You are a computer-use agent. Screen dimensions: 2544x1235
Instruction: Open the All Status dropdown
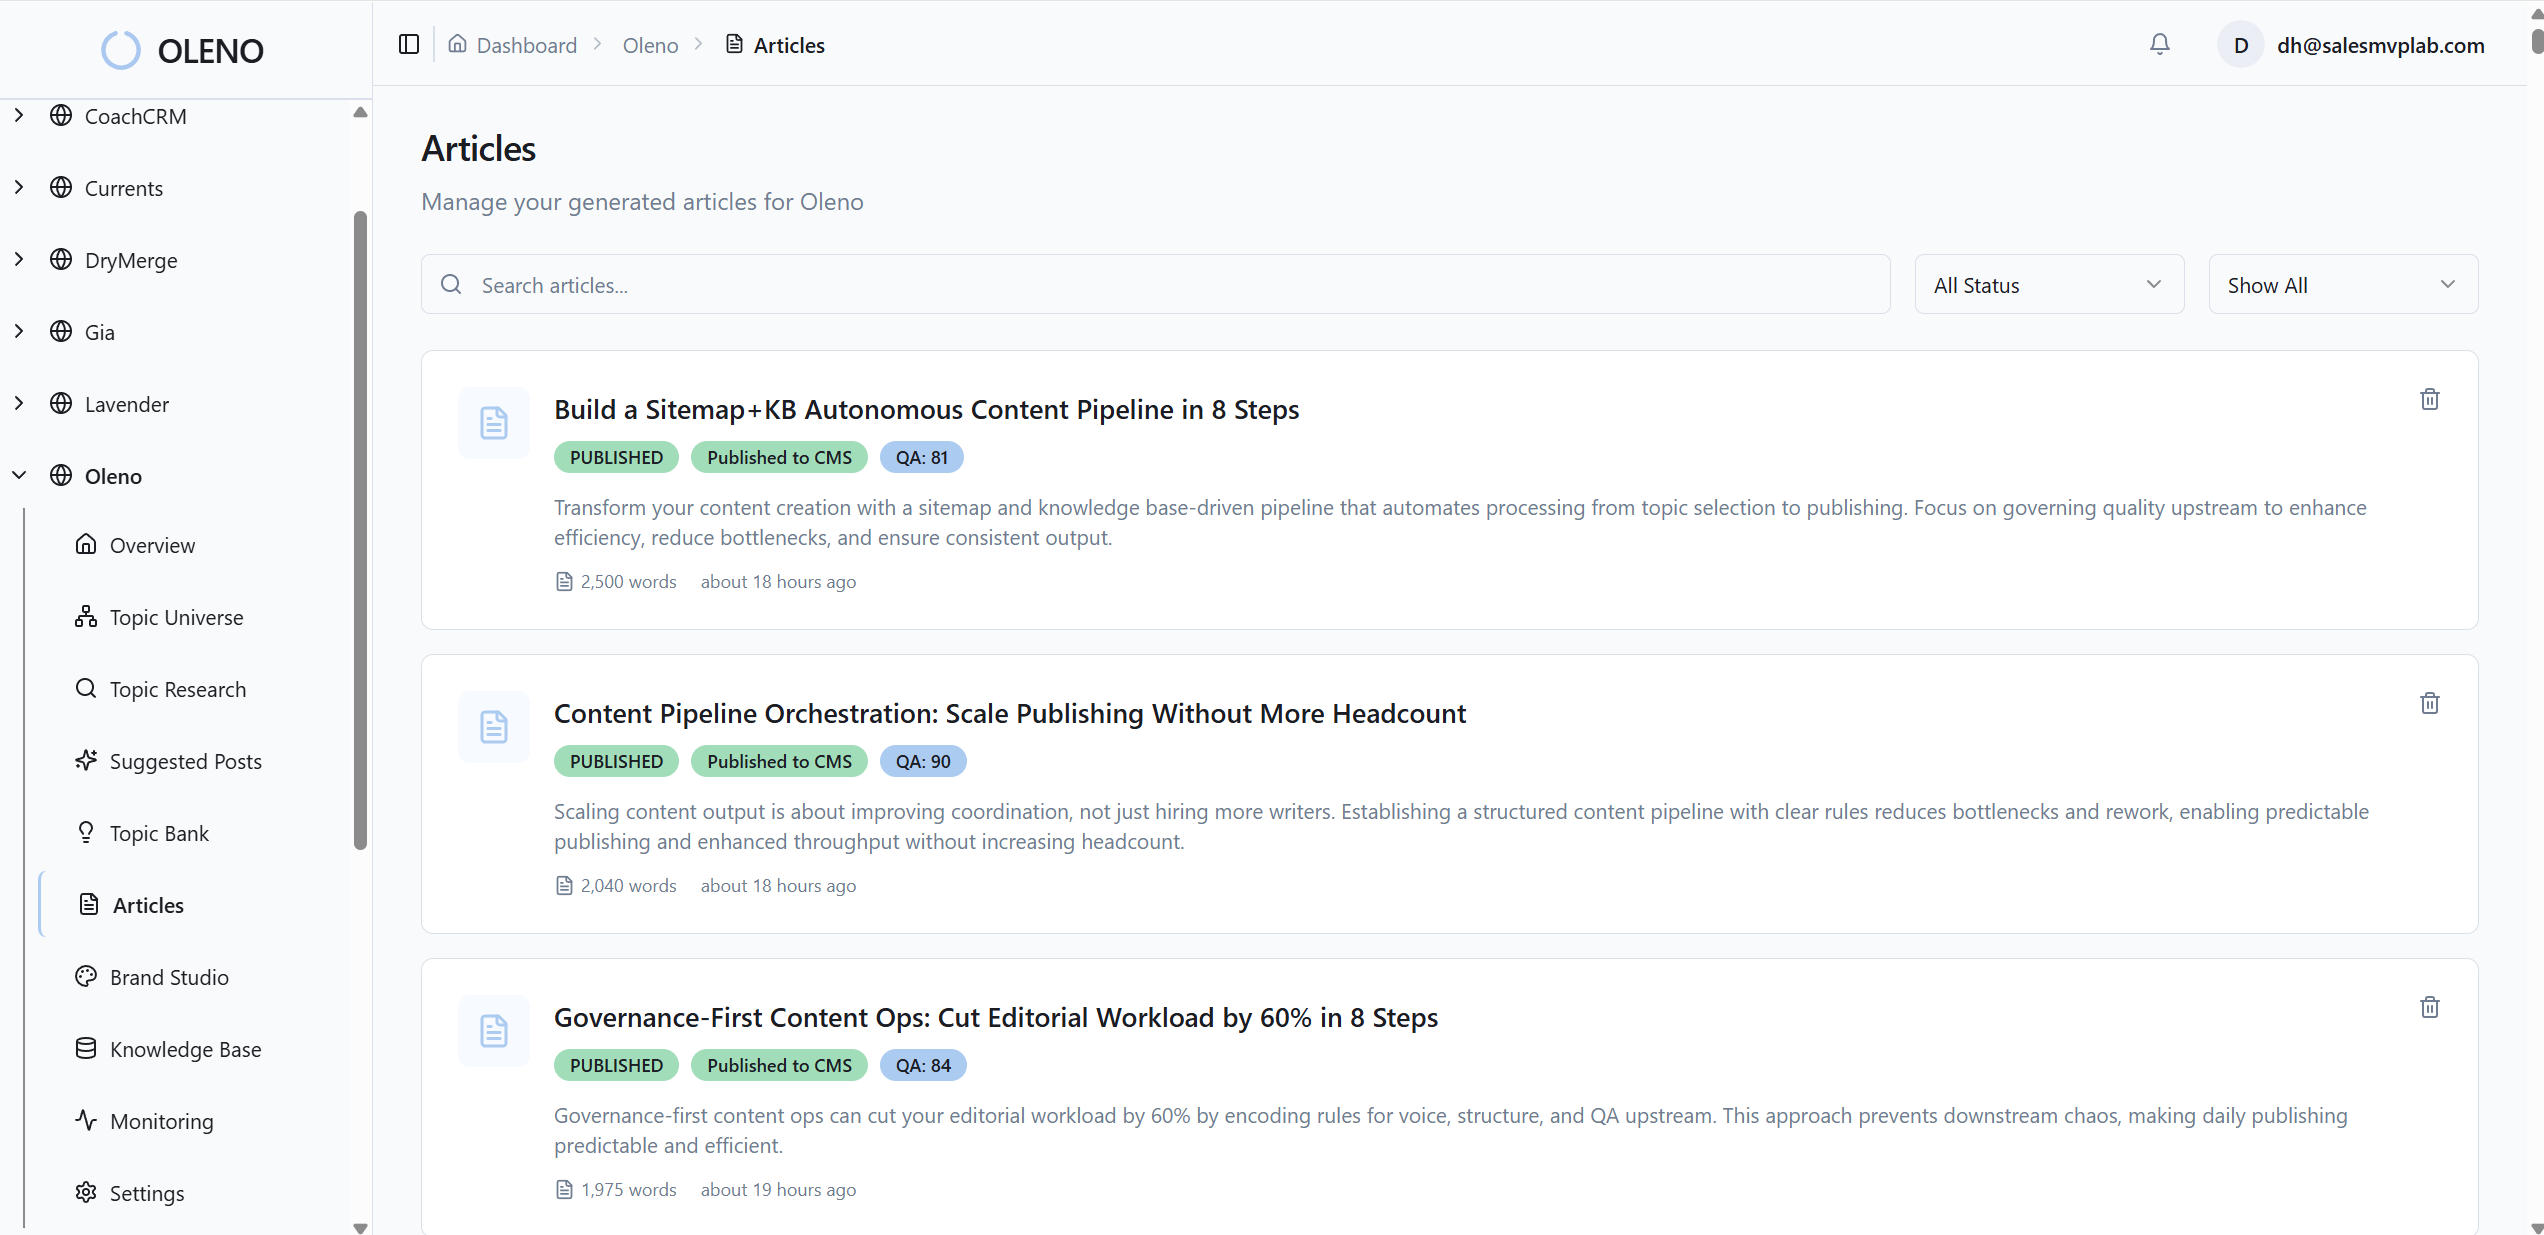(2048, 284)
